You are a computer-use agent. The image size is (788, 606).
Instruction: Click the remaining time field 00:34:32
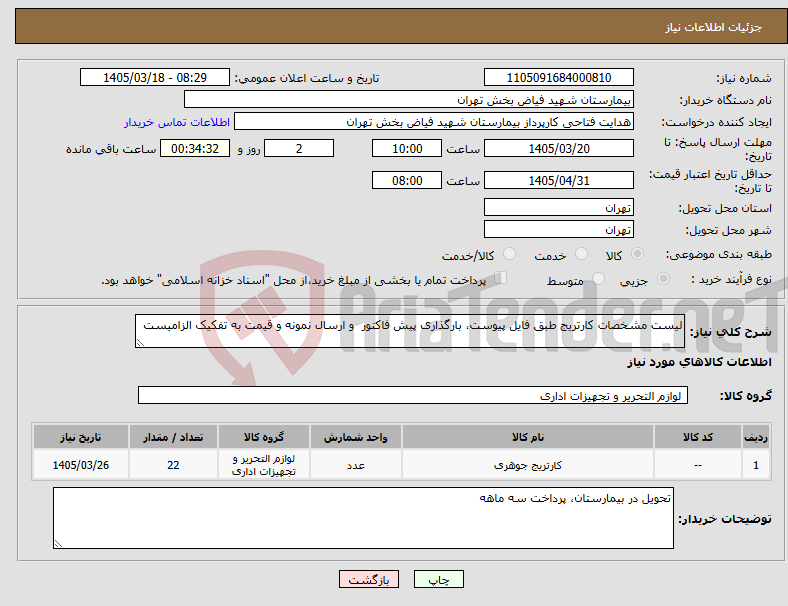(195, 148)
